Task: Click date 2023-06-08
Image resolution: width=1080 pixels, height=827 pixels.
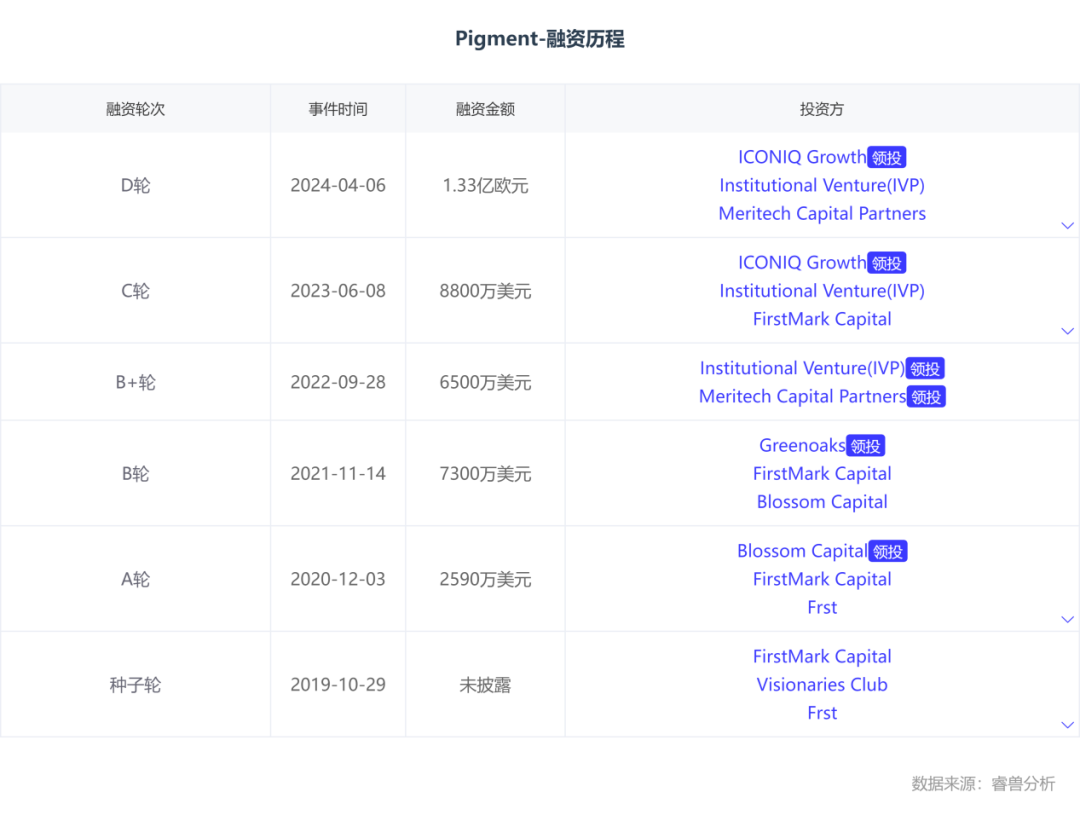Action: [338, 291]
